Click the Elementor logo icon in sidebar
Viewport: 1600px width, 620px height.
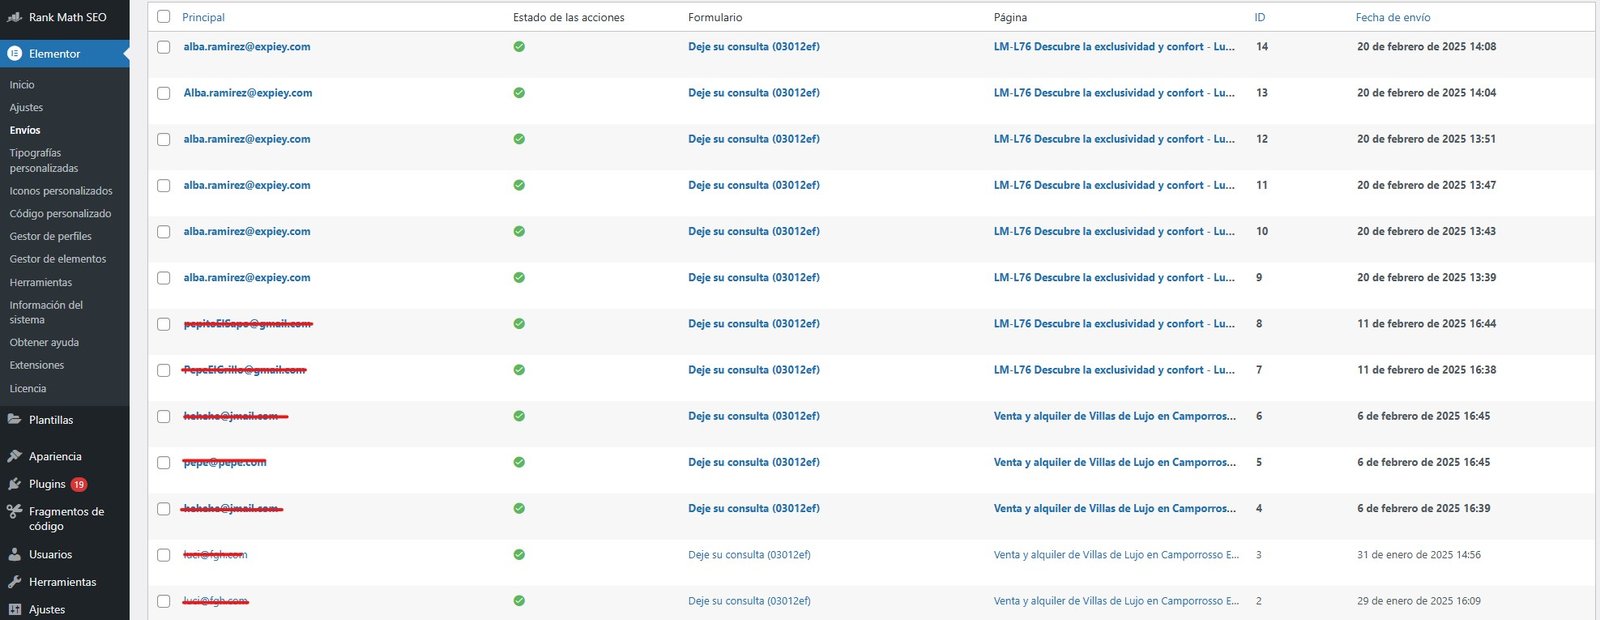[14, 54]
